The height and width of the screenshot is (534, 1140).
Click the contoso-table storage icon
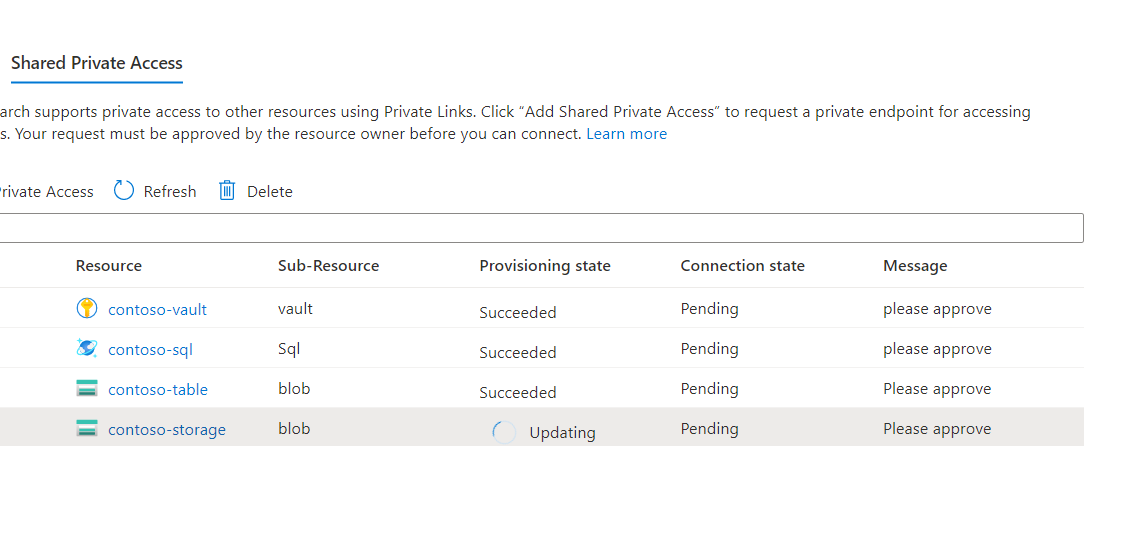[87, 389]
